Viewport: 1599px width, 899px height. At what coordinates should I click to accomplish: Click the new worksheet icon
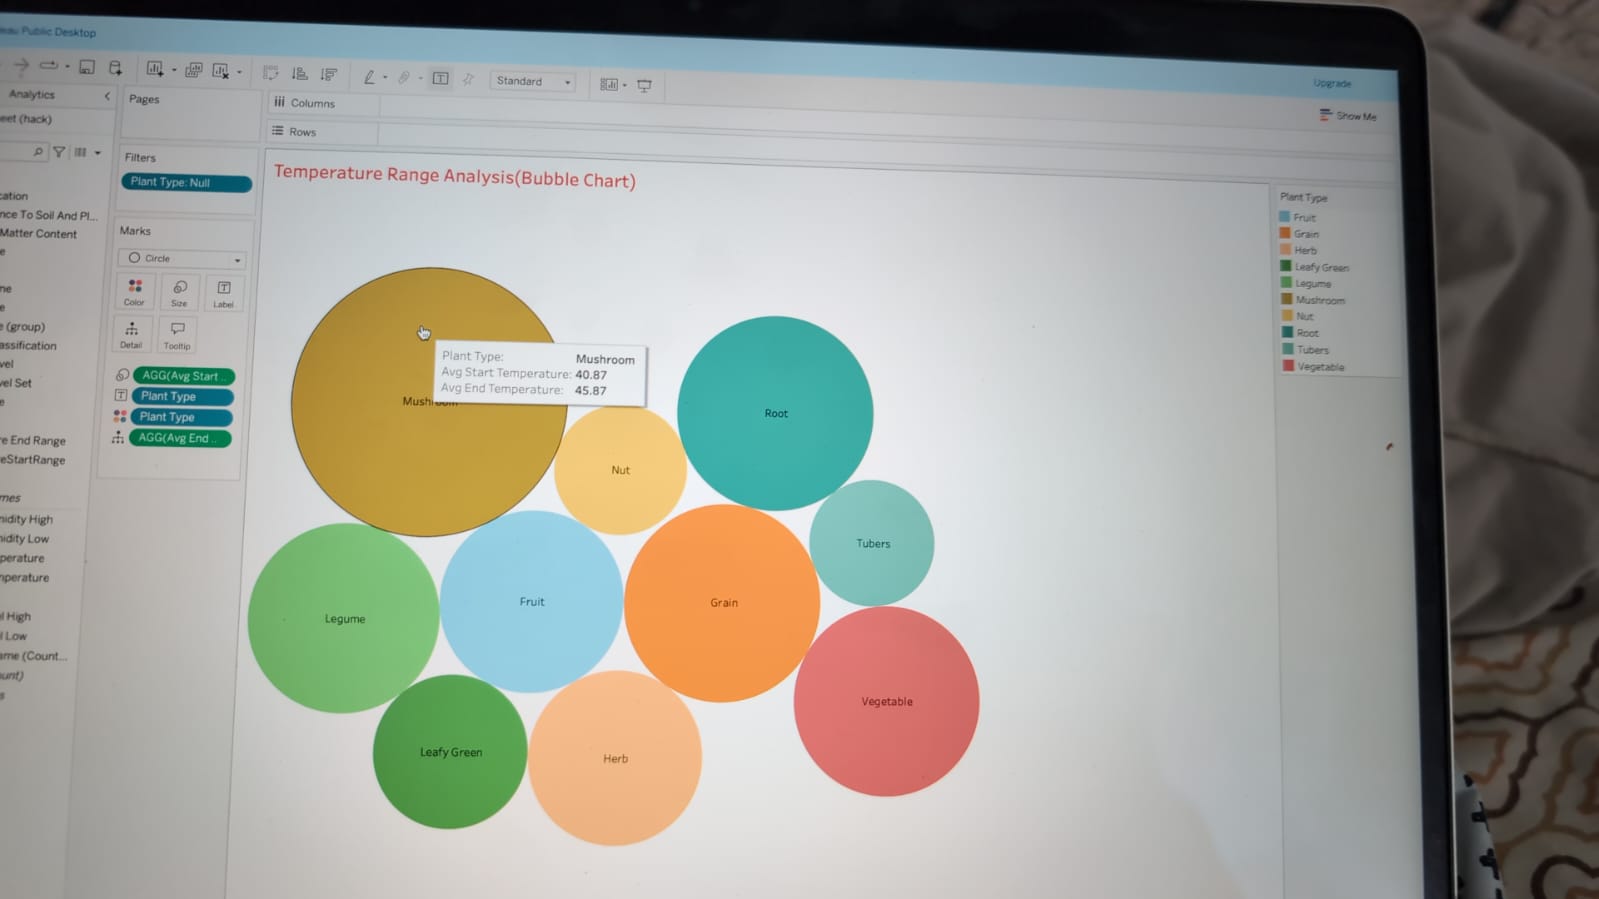[x=155, y=69]
